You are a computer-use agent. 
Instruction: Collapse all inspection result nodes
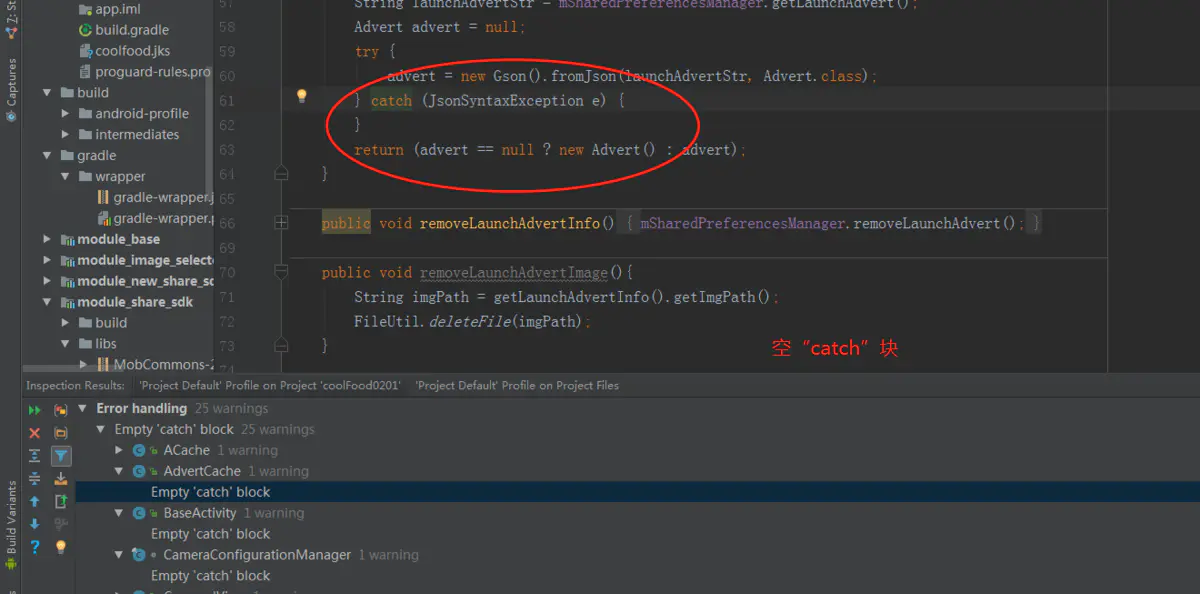pyautogui.click(x=35, y=478)
